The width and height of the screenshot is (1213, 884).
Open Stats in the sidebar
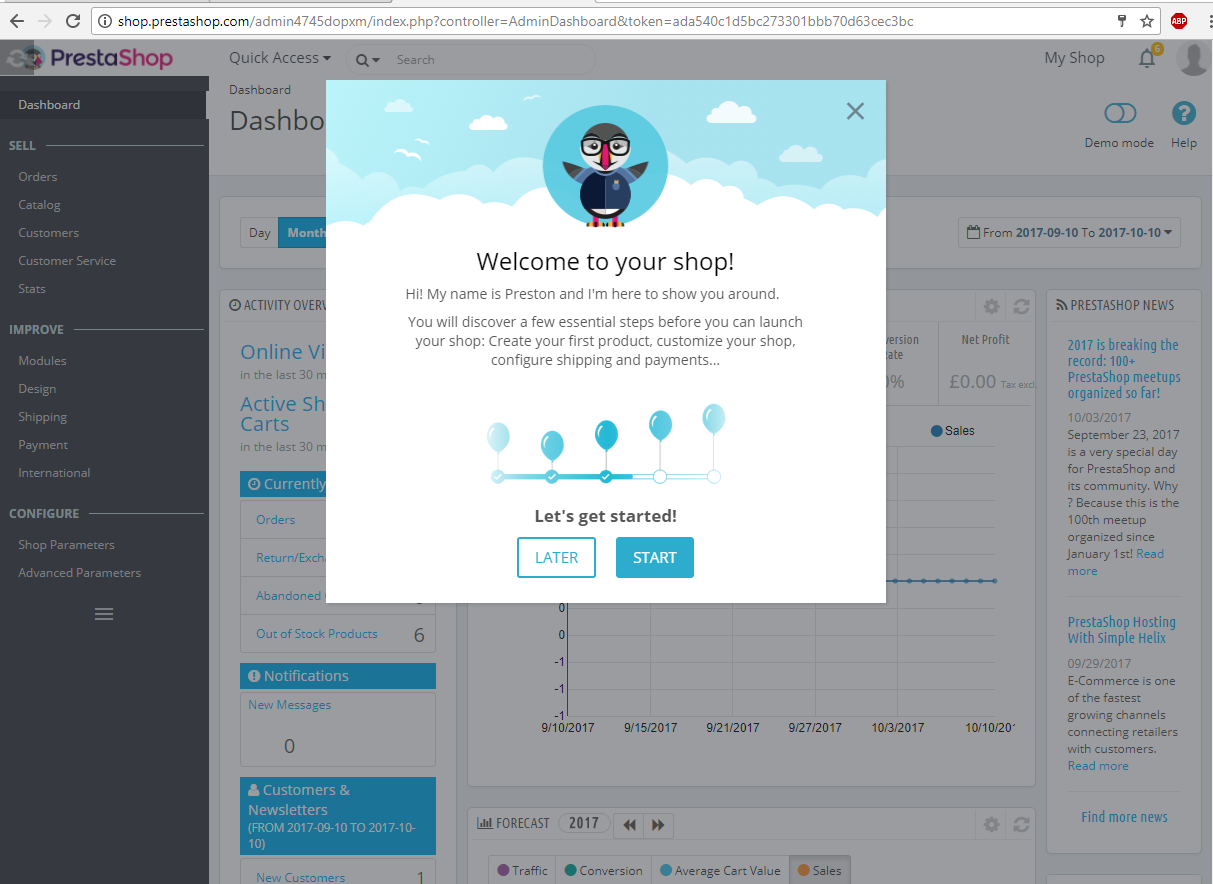tap(32, 289)
